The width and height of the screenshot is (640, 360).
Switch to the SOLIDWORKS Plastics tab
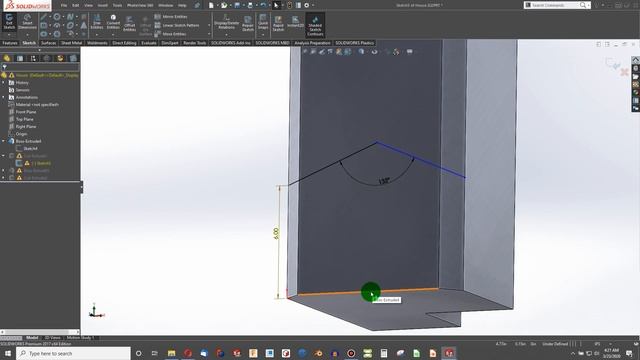[x=355, y=43]
